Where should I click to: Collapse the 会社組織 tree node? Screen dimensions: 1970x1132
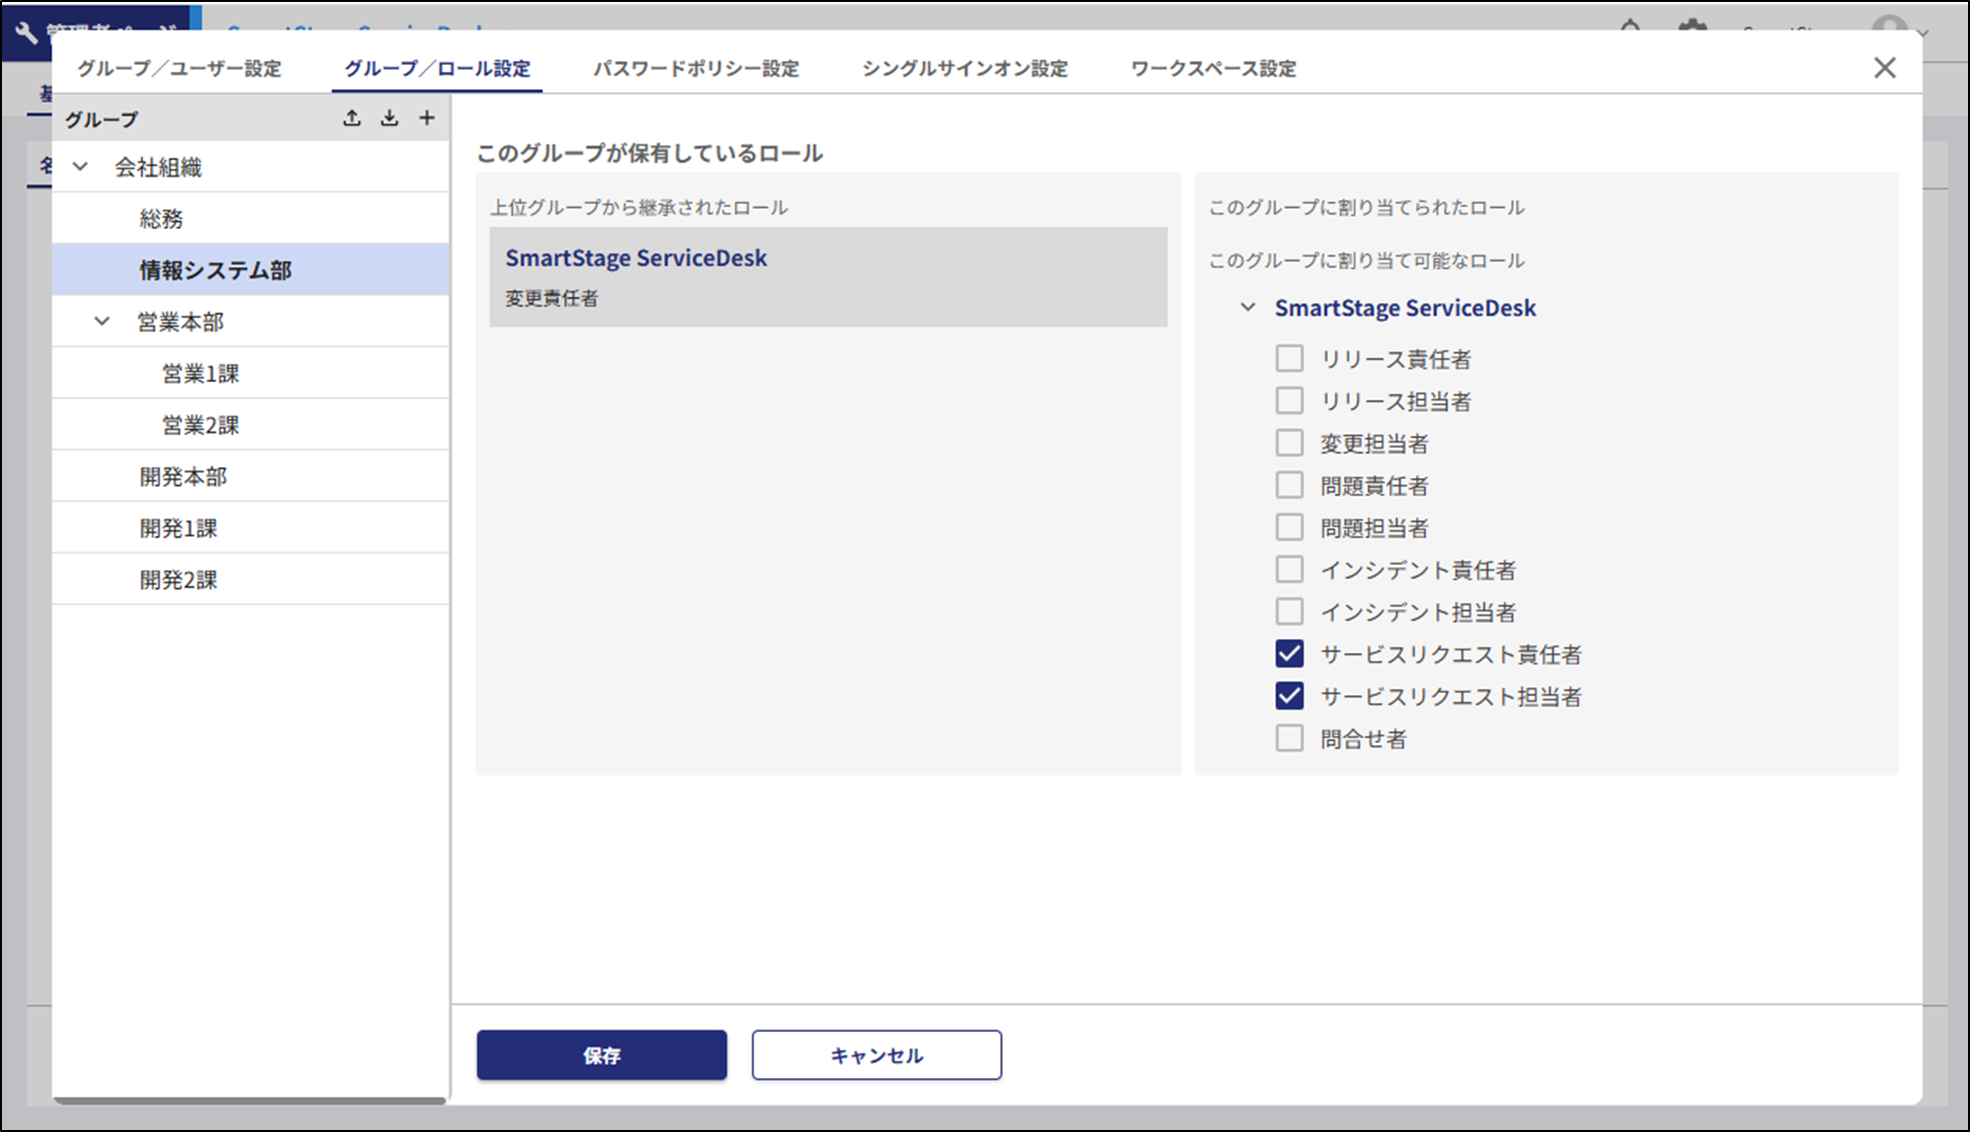coord(79,167)
